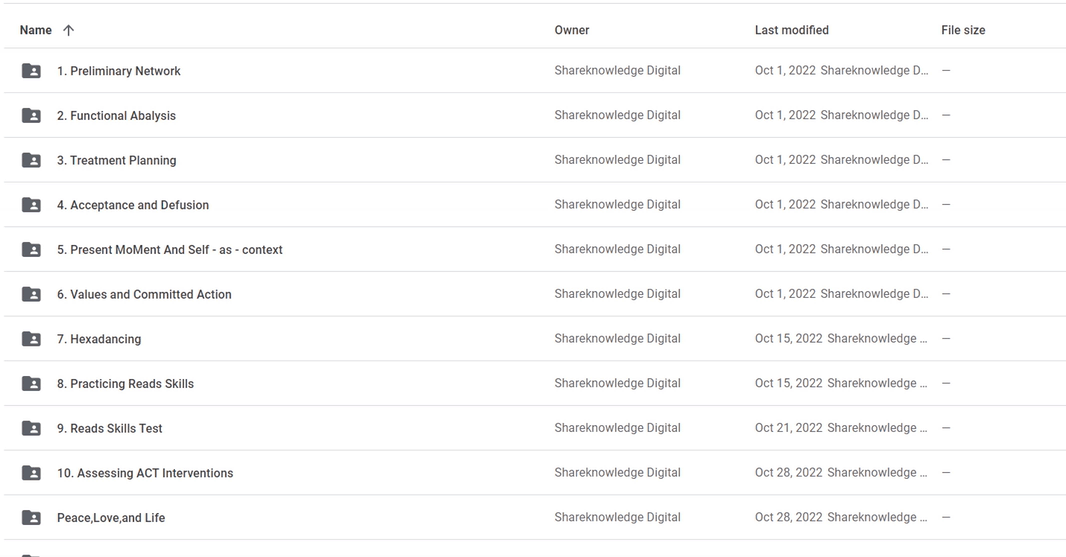Viewport: 1066px width, 557px height.
Task: Click the Owner column header
Action: [571, 30]
